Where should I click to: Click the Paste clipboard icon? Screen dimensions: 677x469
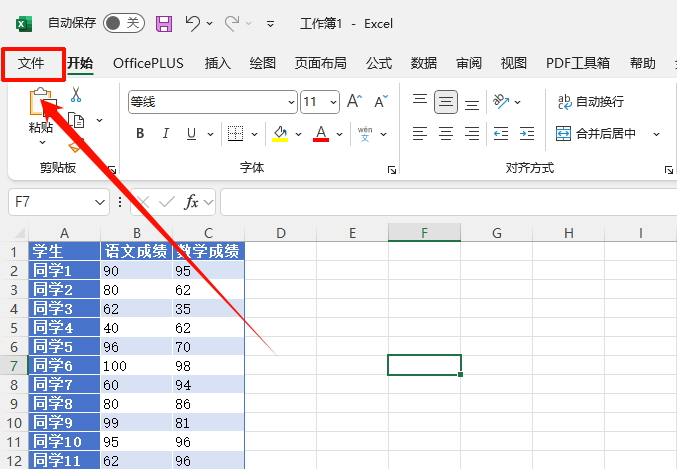tap(41, 102)
